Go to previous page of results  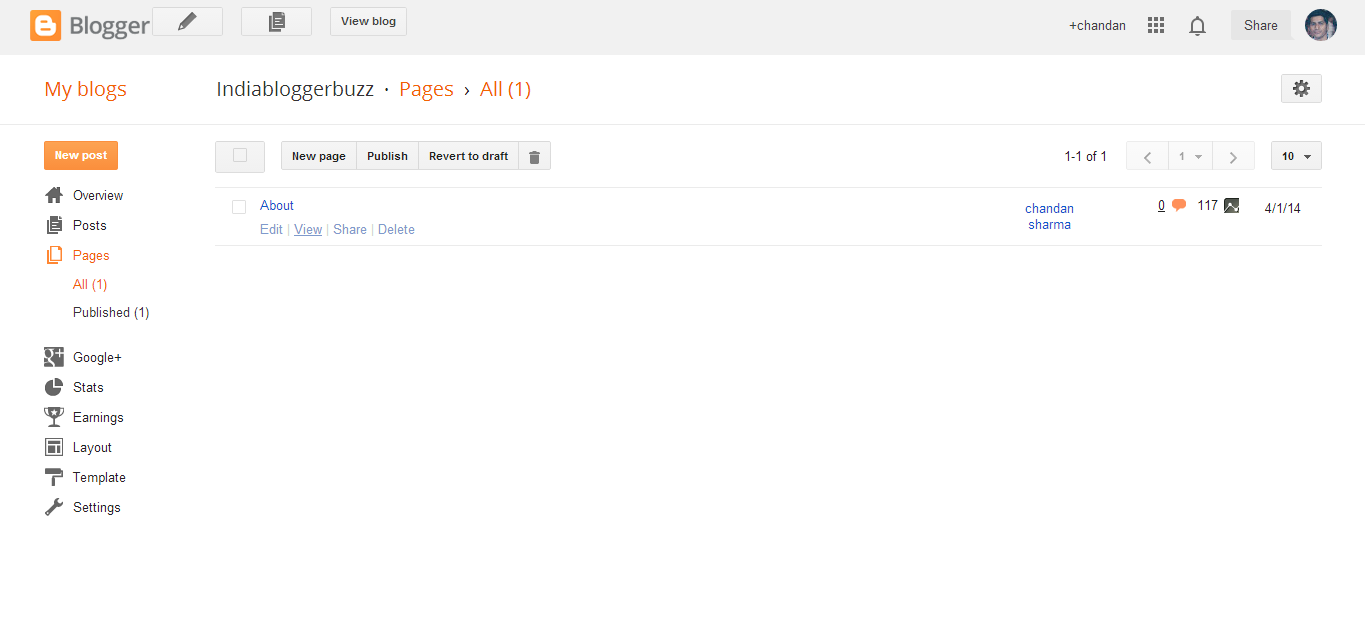tap(1147, 156)
